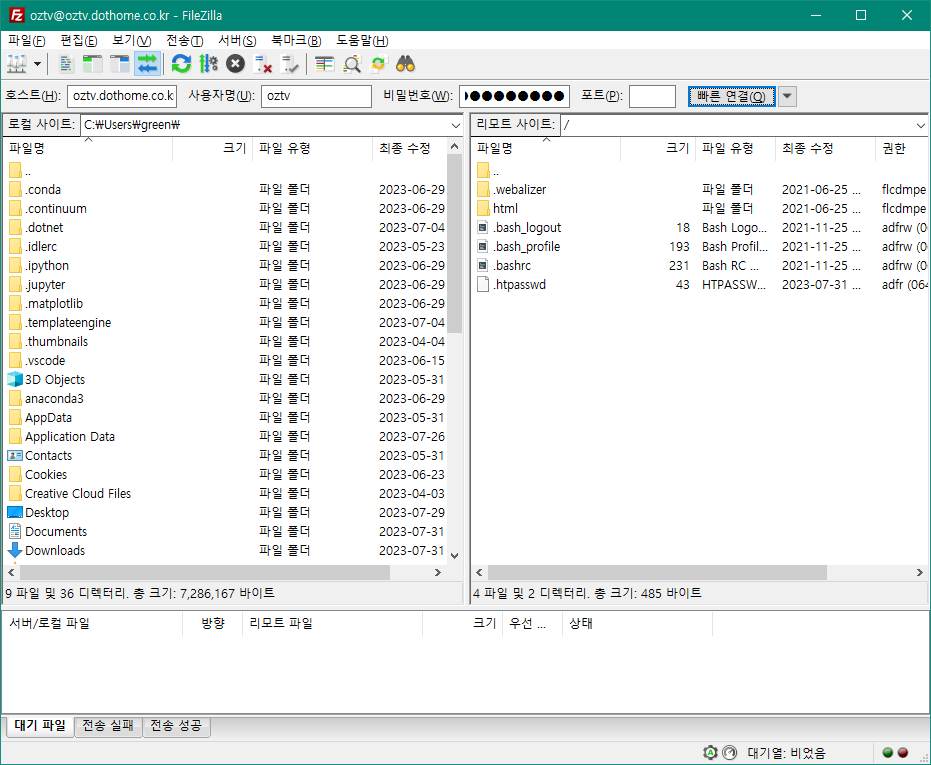Select the .htpasswd file icon
The image size is (931, 765).
483,284
